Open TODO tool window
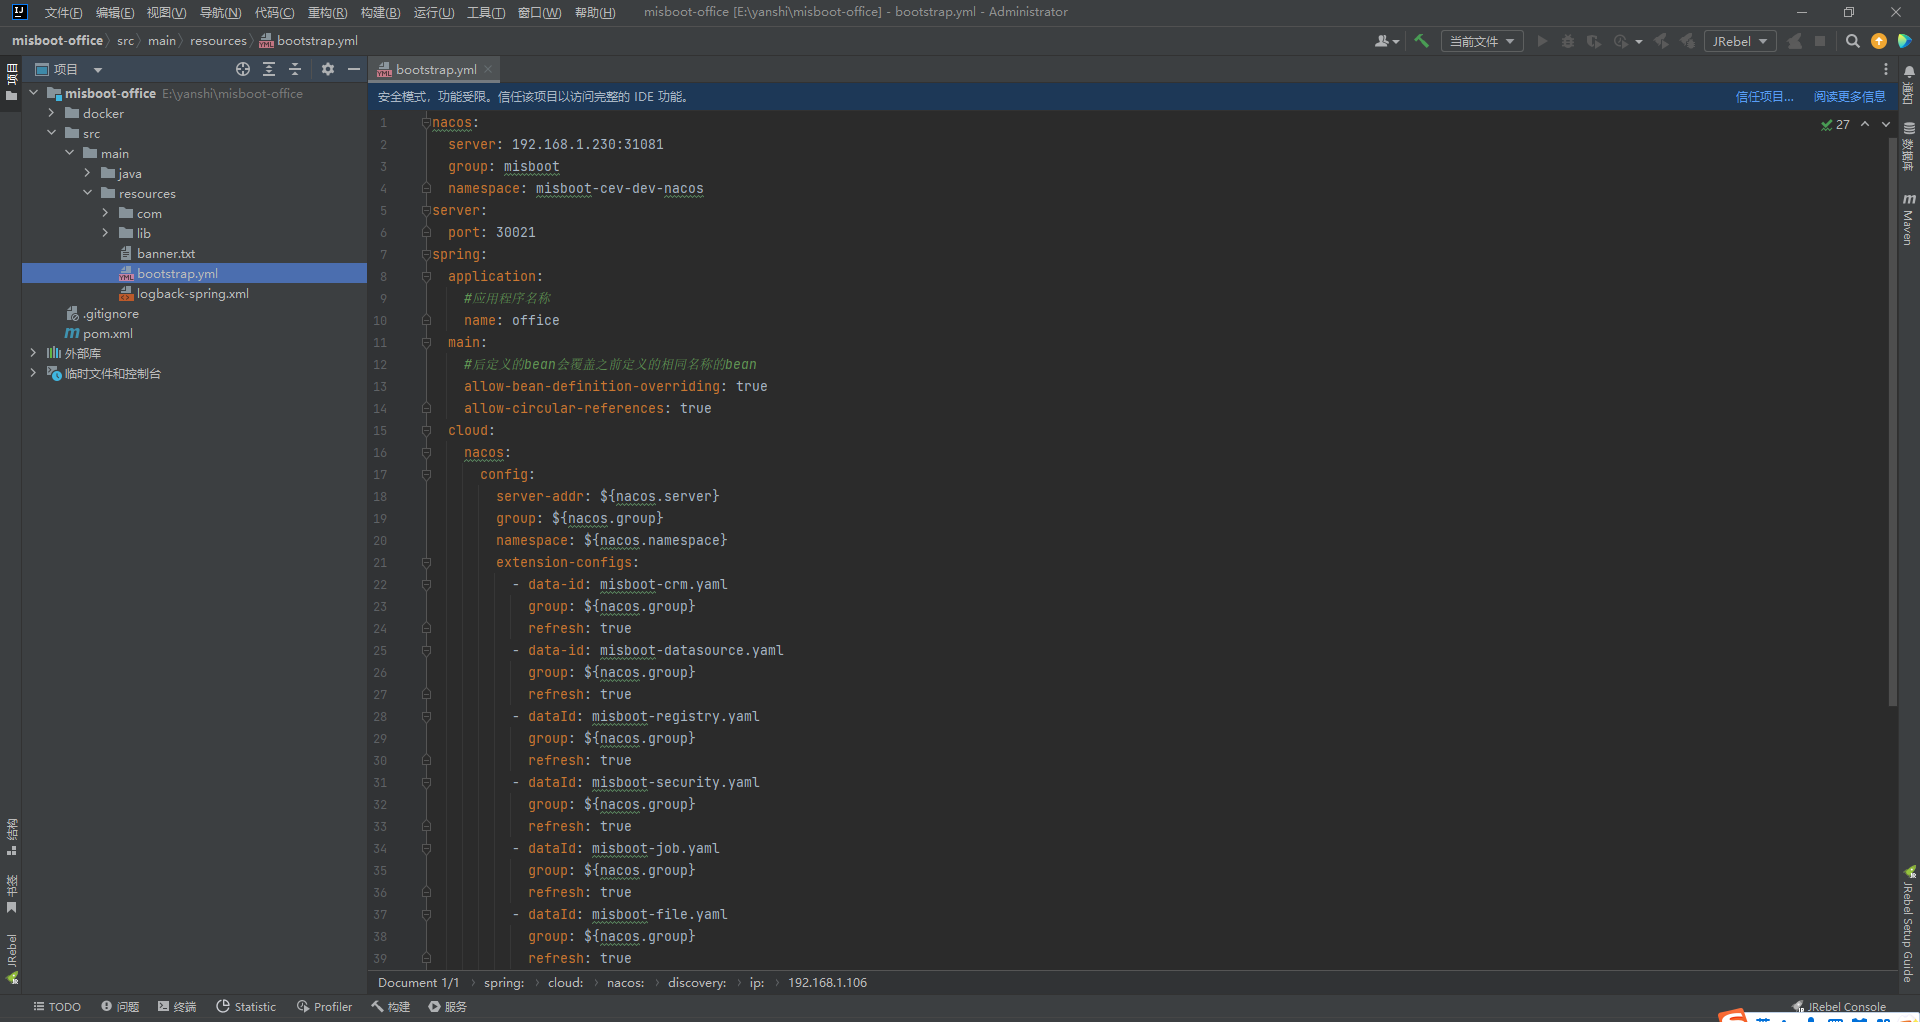The width and height of the screenshot is (1920, 1022). coord(57,1007)
